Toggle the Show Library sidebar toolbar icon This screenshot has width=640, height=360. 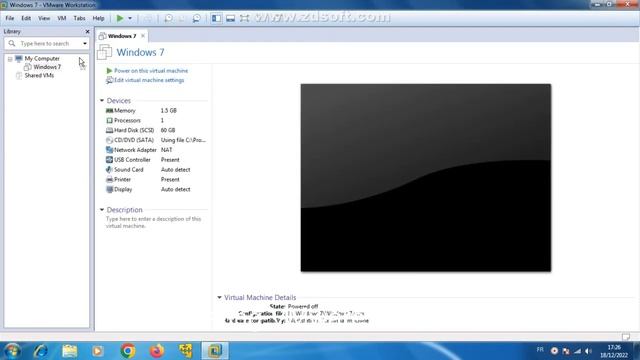click(x=216, y=18)
